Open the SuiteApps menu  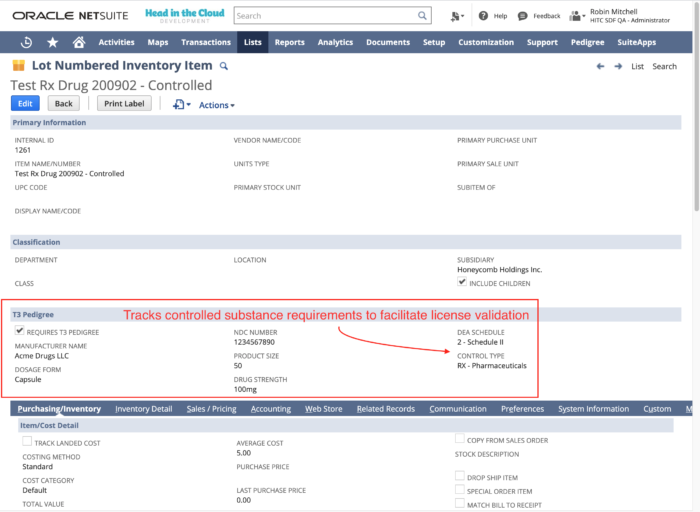point(637,42)
